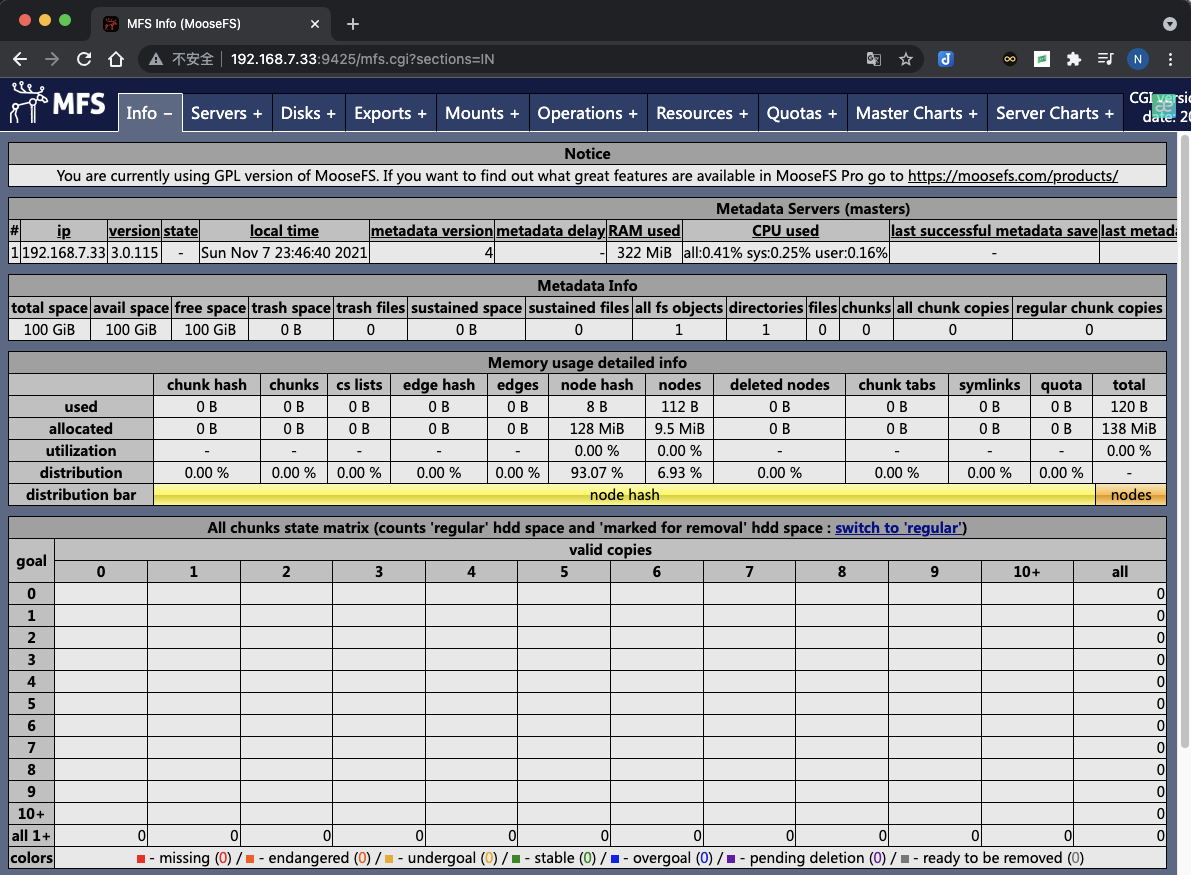1191x875 pixels.
Task: Open the Chrome three-dot menu
Action: pos(1170,59)
